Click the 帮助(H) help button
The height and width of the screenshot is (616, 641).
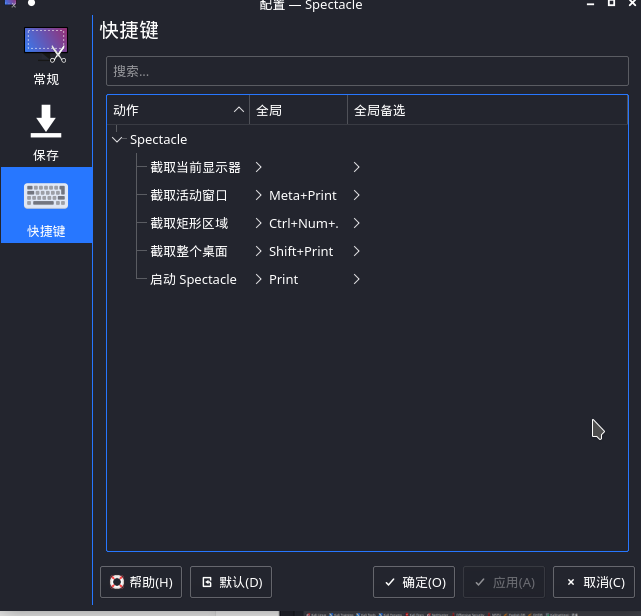(141, 582)
